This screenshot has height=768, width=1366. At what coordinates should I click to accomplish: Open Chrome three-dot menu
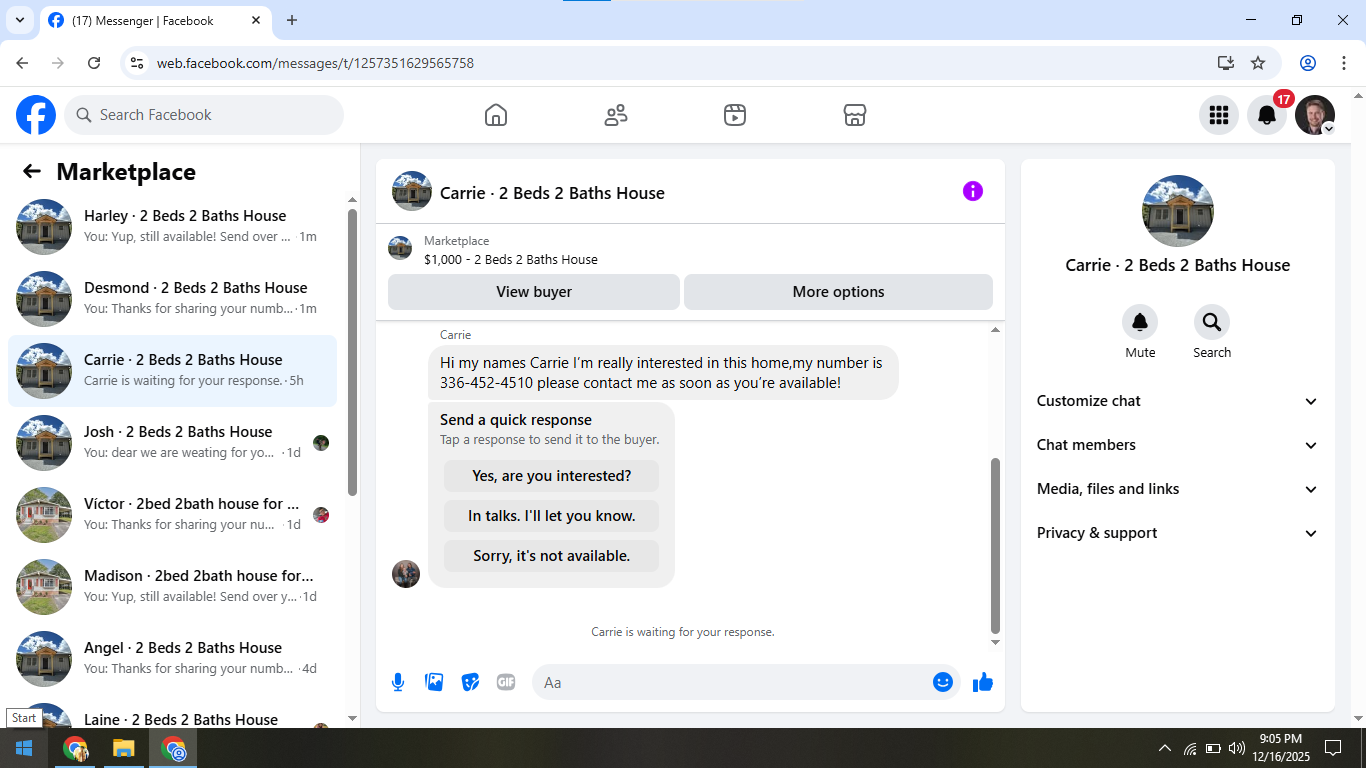pos(1344,63)
